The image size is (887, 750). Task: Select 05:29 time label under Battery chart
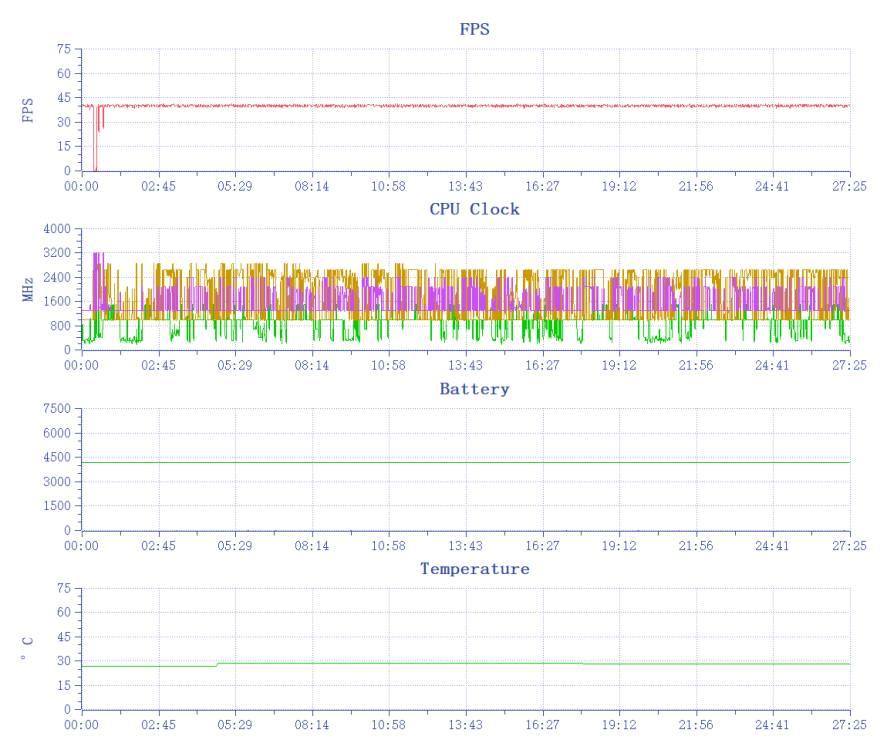tap(235, 545)
